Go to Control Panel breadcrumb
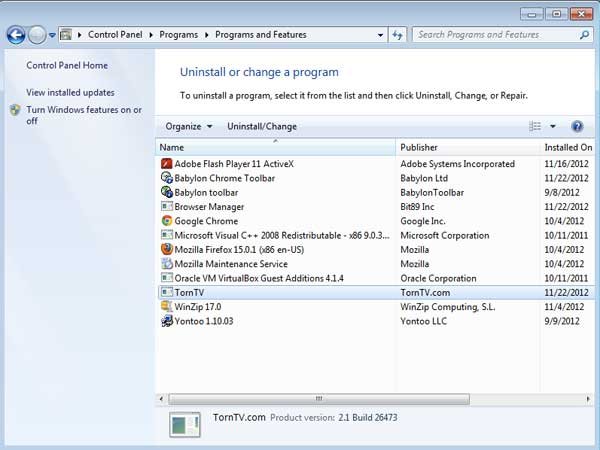600x450 pixels. (115, 35)
